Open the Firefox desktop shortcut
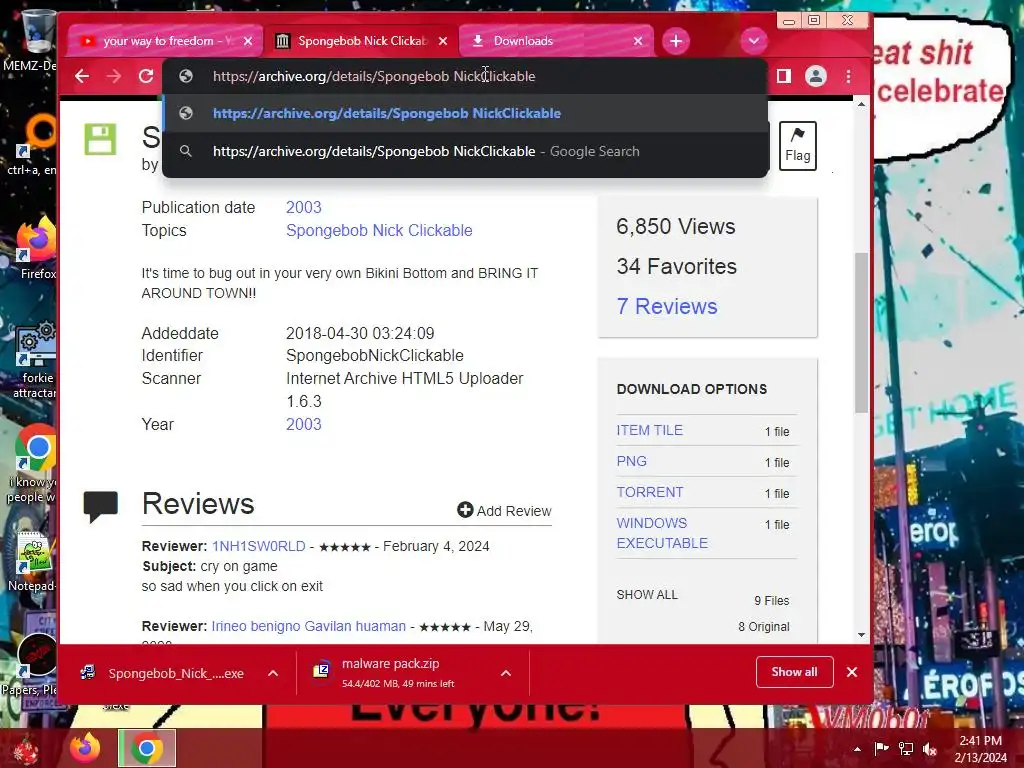This screenshot has height=768, width=1024. [36, 248]
